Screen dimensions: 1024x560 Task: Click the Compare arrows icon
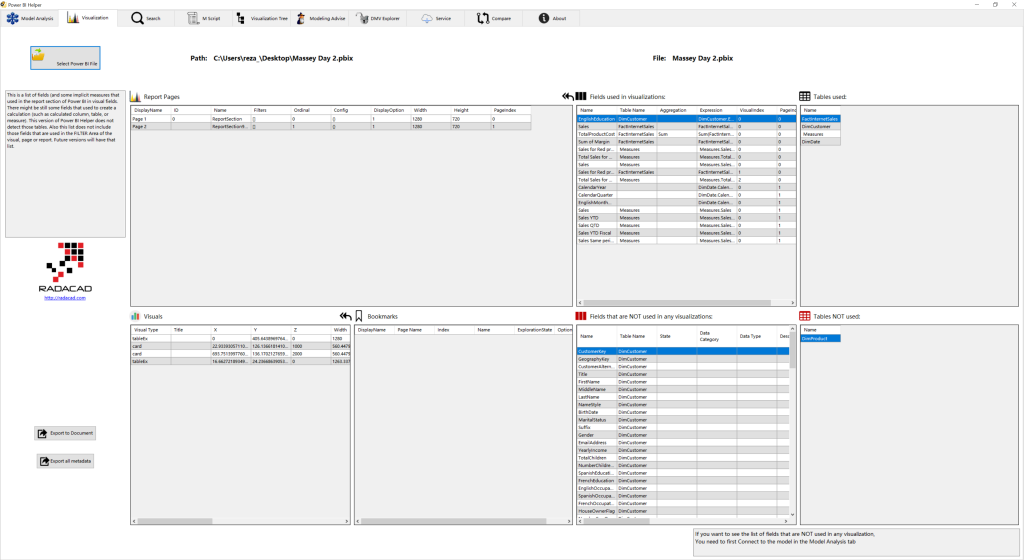(484, 18)
